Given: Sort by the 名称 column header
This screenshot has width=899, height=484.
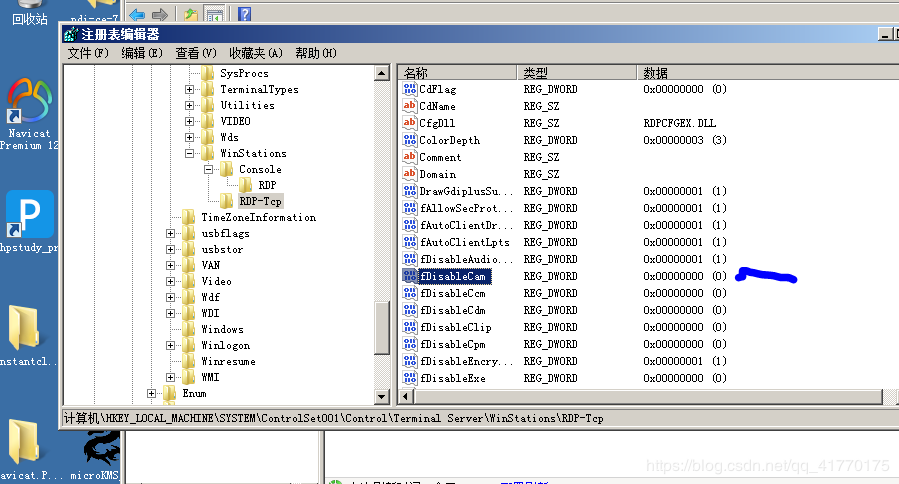Looking at the screenshot, I should pyautogui.click(x=458, y=73).
